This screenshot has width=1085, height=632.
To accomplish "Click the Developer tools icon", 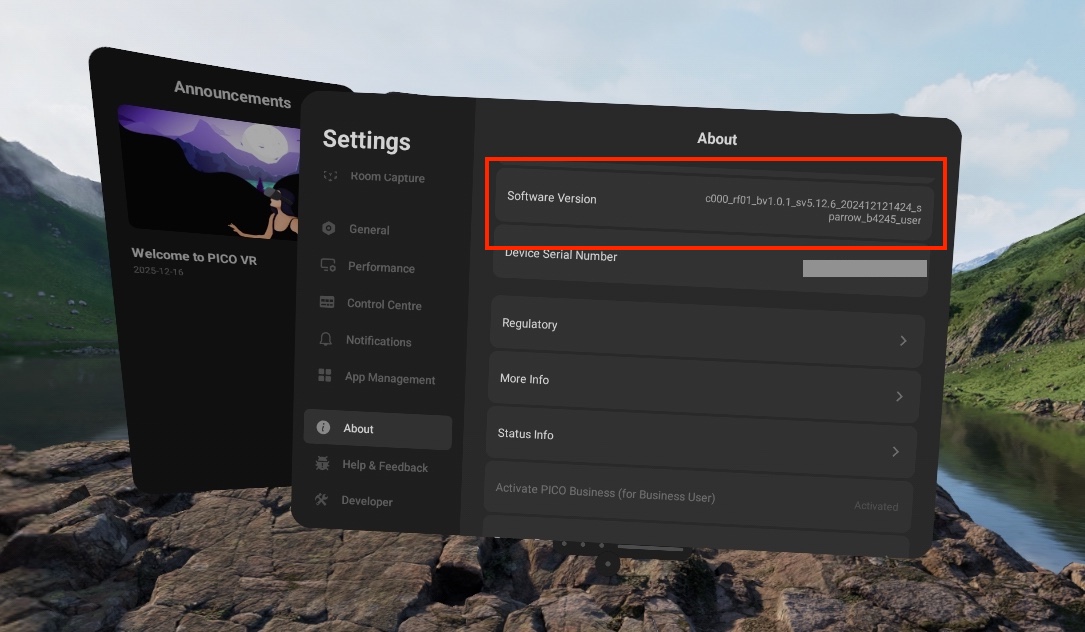I will (321, 499).
